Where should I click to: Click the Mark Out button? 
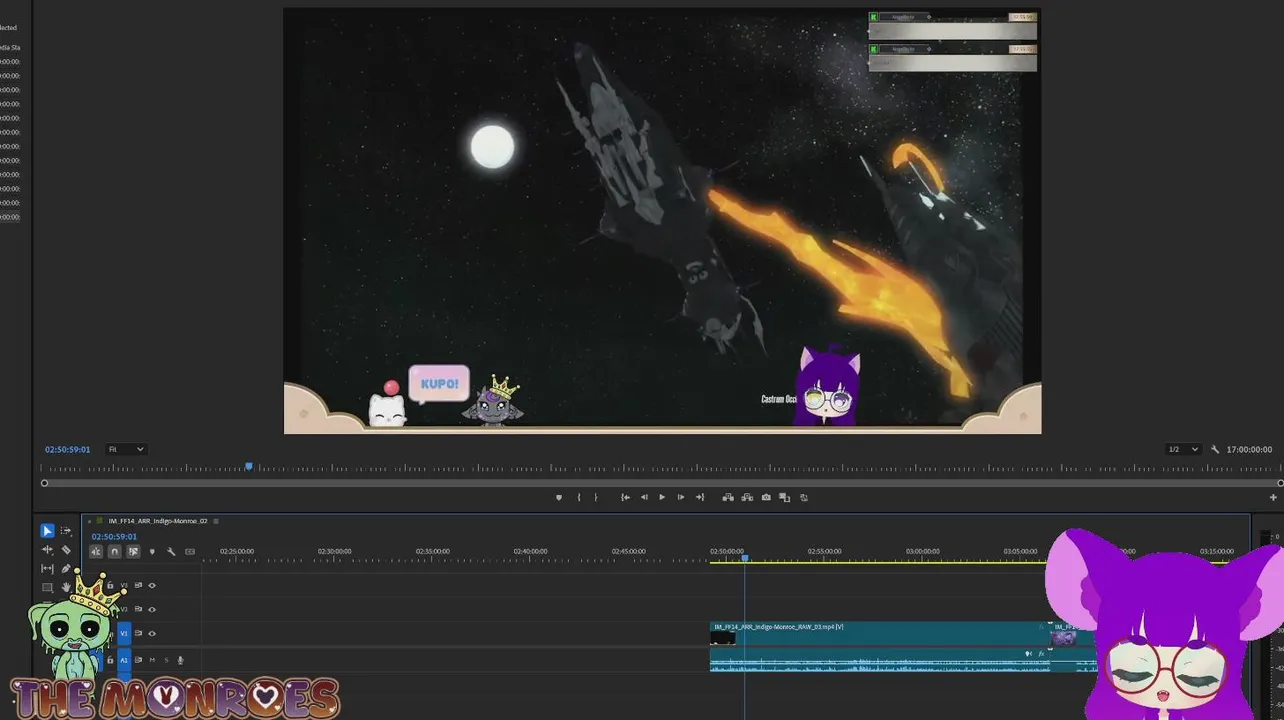[x=596, y=497]
